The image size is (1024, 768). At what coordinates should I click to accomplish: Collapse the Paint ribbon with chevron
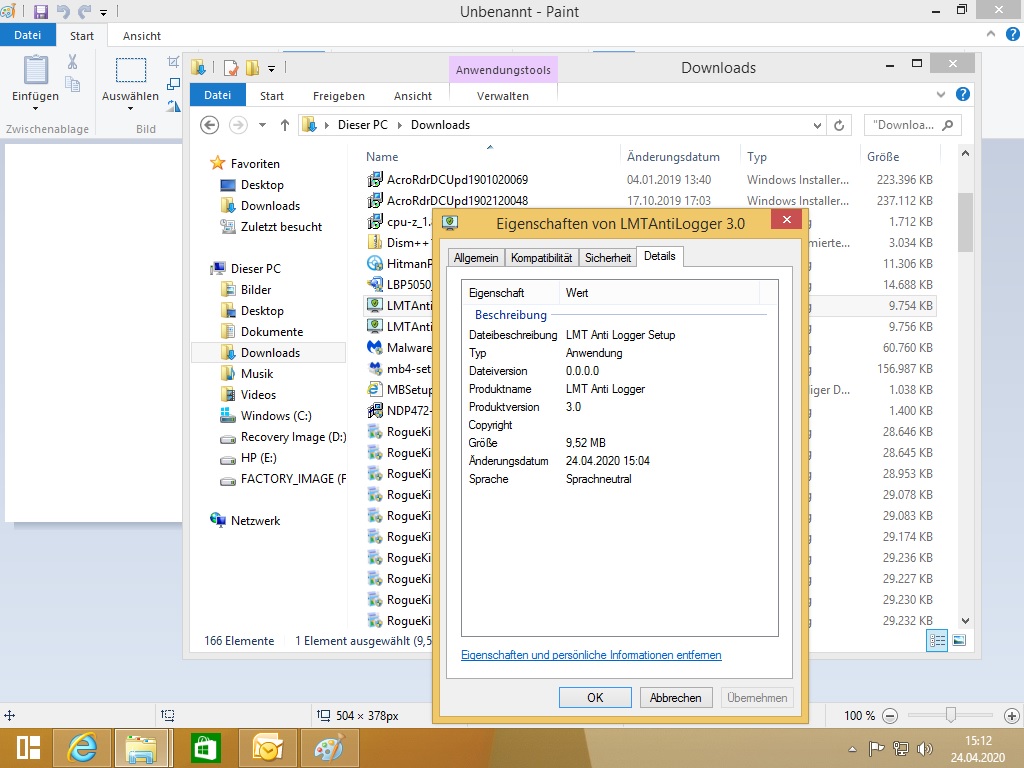[x=991, y=34]
